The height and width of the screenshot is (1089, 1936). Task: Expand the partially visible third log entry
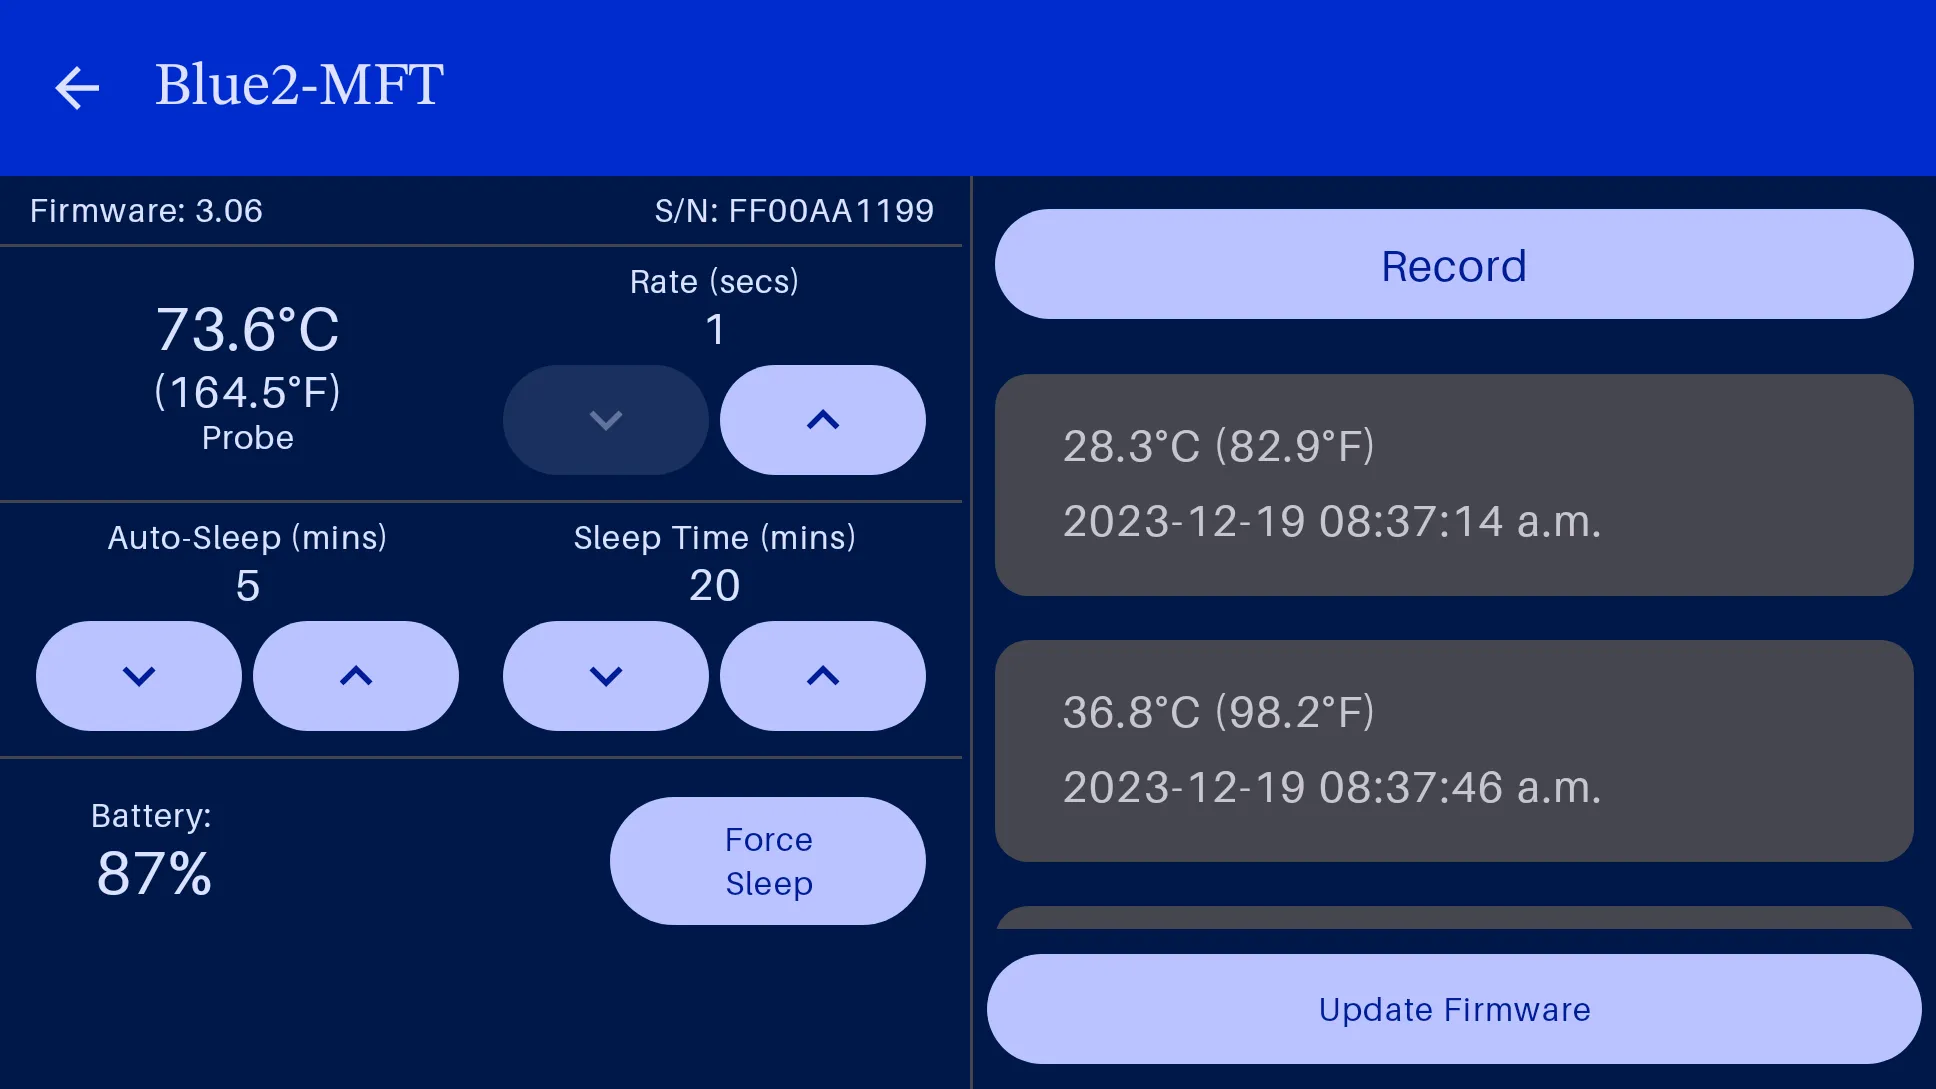pos(1453,923)
